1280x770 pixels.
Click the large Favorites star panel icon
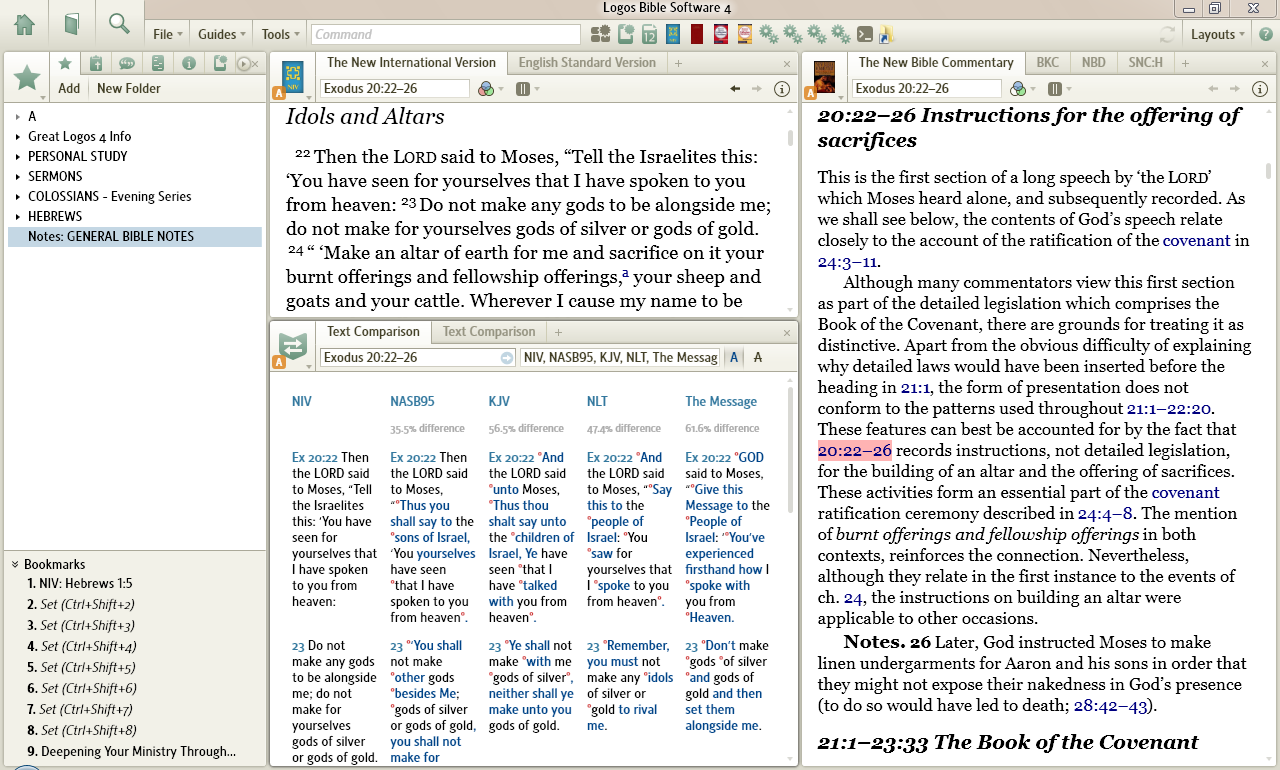(27, 78)
